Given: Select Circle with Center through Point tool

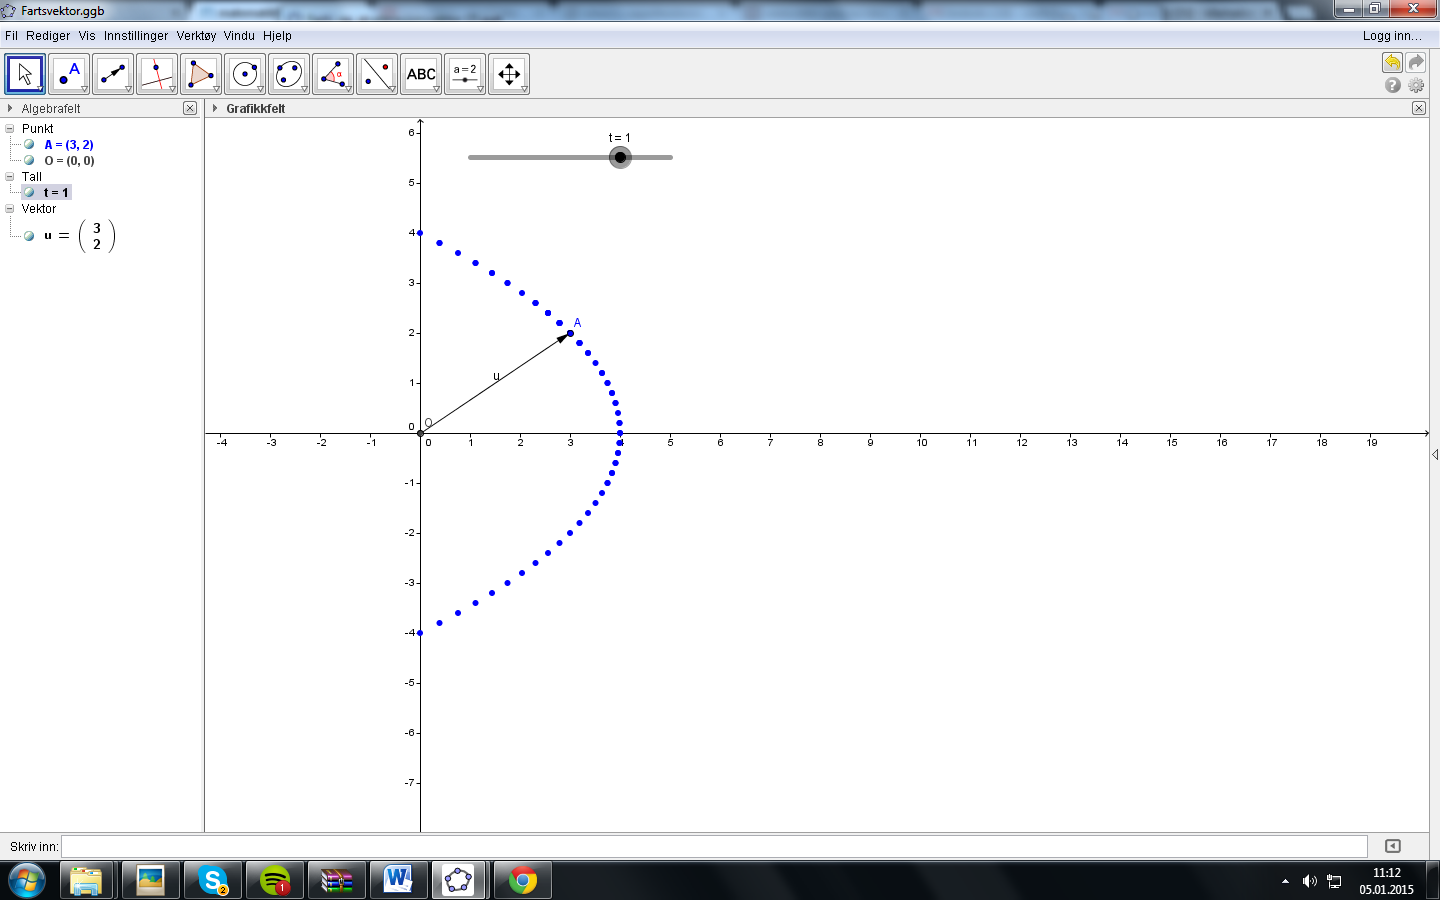Looking at the screenshot, I should [245, 74].
